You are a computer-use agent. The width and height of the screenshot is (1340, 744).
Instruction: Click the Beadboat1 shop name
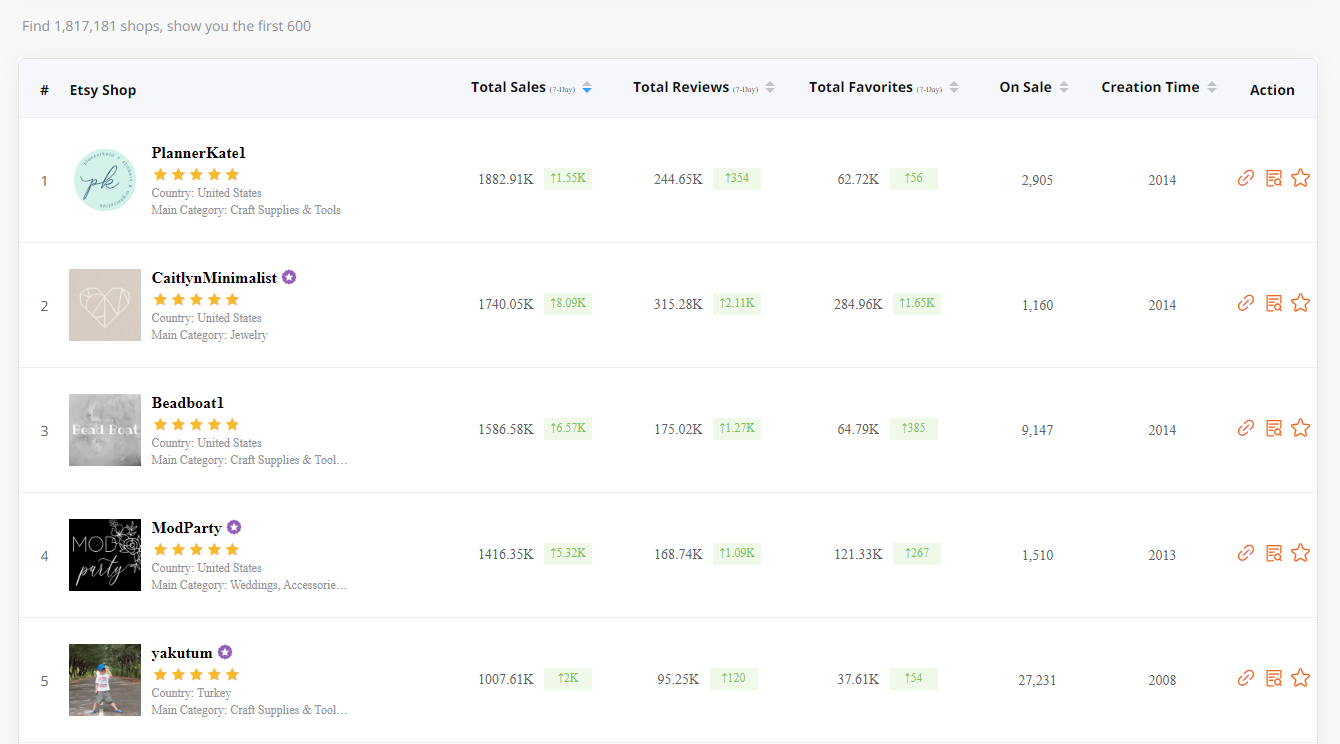click(188, 402)
